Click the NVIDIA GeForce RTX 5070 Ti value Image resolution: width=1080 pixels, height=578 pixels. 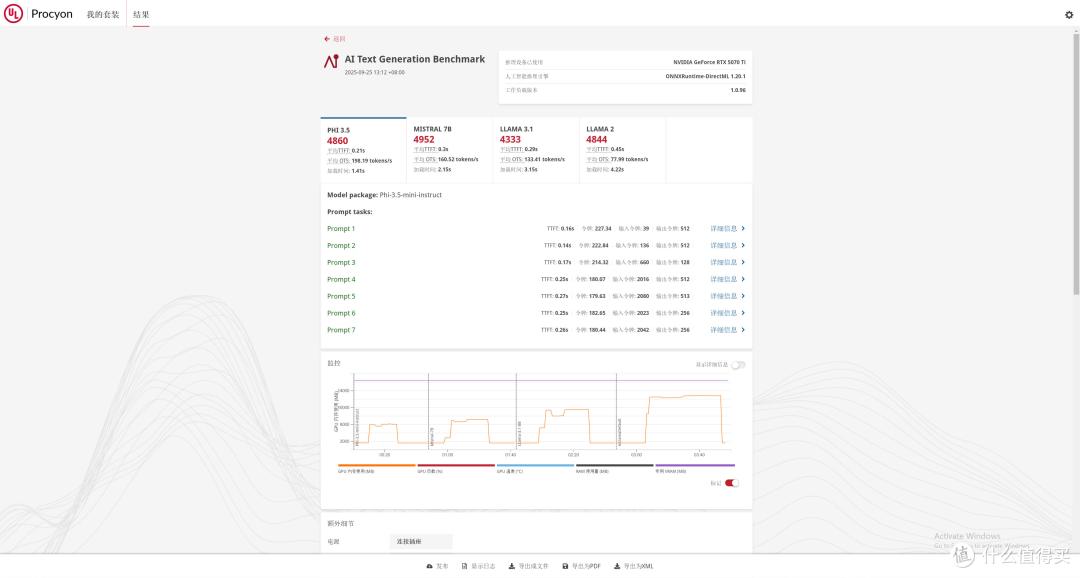pyautogui.click(x=709, y=63)
